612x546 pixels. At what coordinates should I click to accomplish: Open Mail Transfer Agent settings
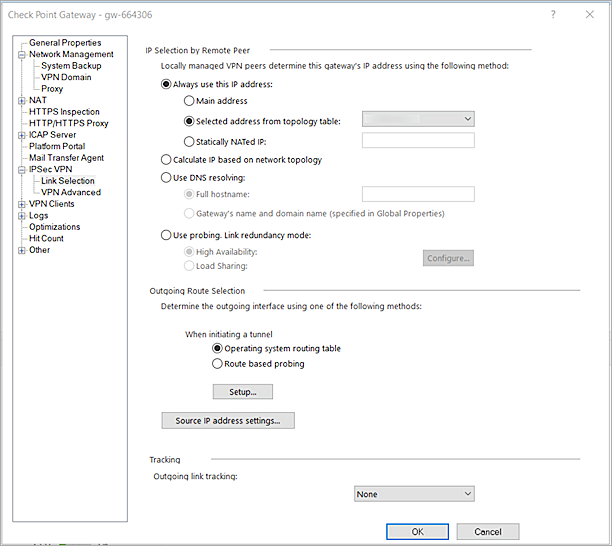point(66,158)
